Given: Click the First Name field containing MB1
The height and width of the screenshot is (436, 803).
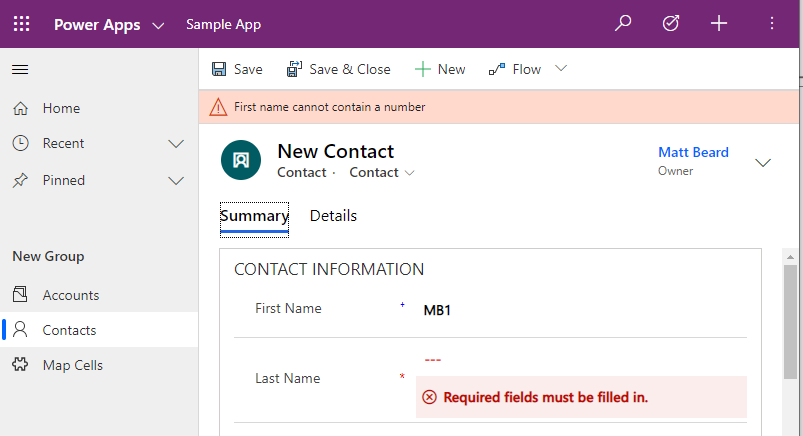Looking at the screenshot, I should (585, 310).
